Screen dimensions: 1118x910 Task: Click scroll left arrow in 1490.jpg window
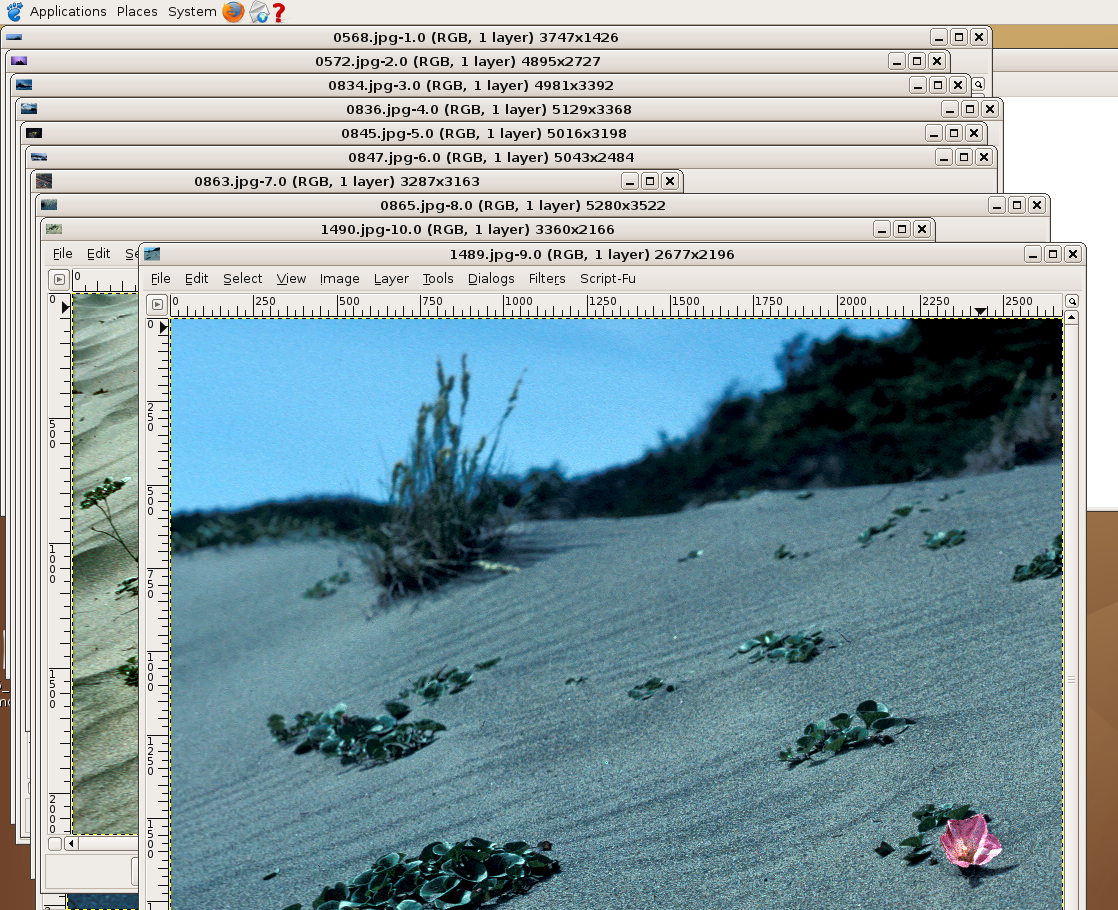pyautogui.click(x=71, y=844)
